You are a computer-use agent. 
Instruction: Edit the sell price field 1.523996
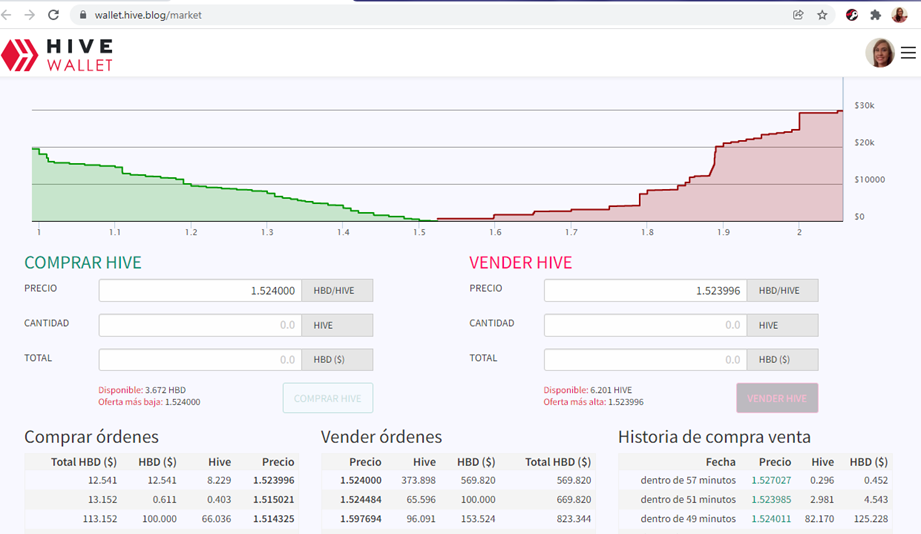coord(646,290)
